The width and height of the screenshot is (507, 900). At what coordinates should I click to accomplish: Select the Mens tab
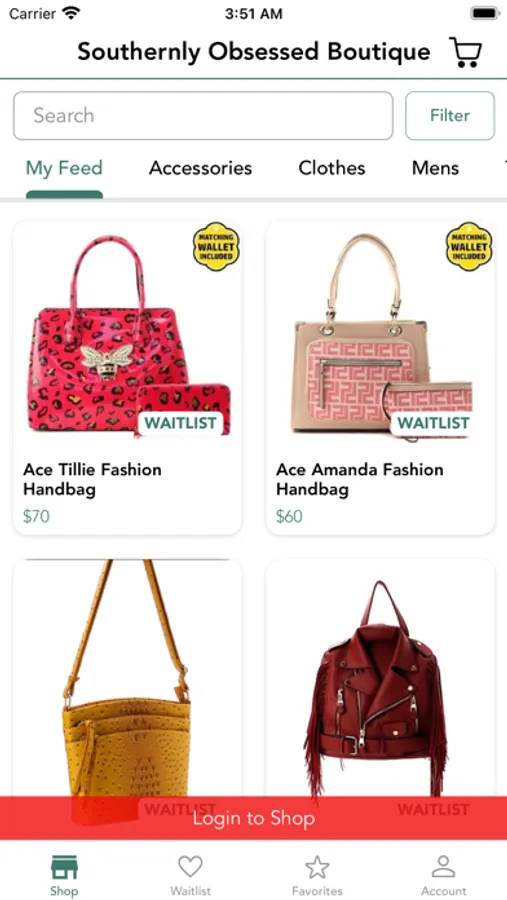point(435,168)
